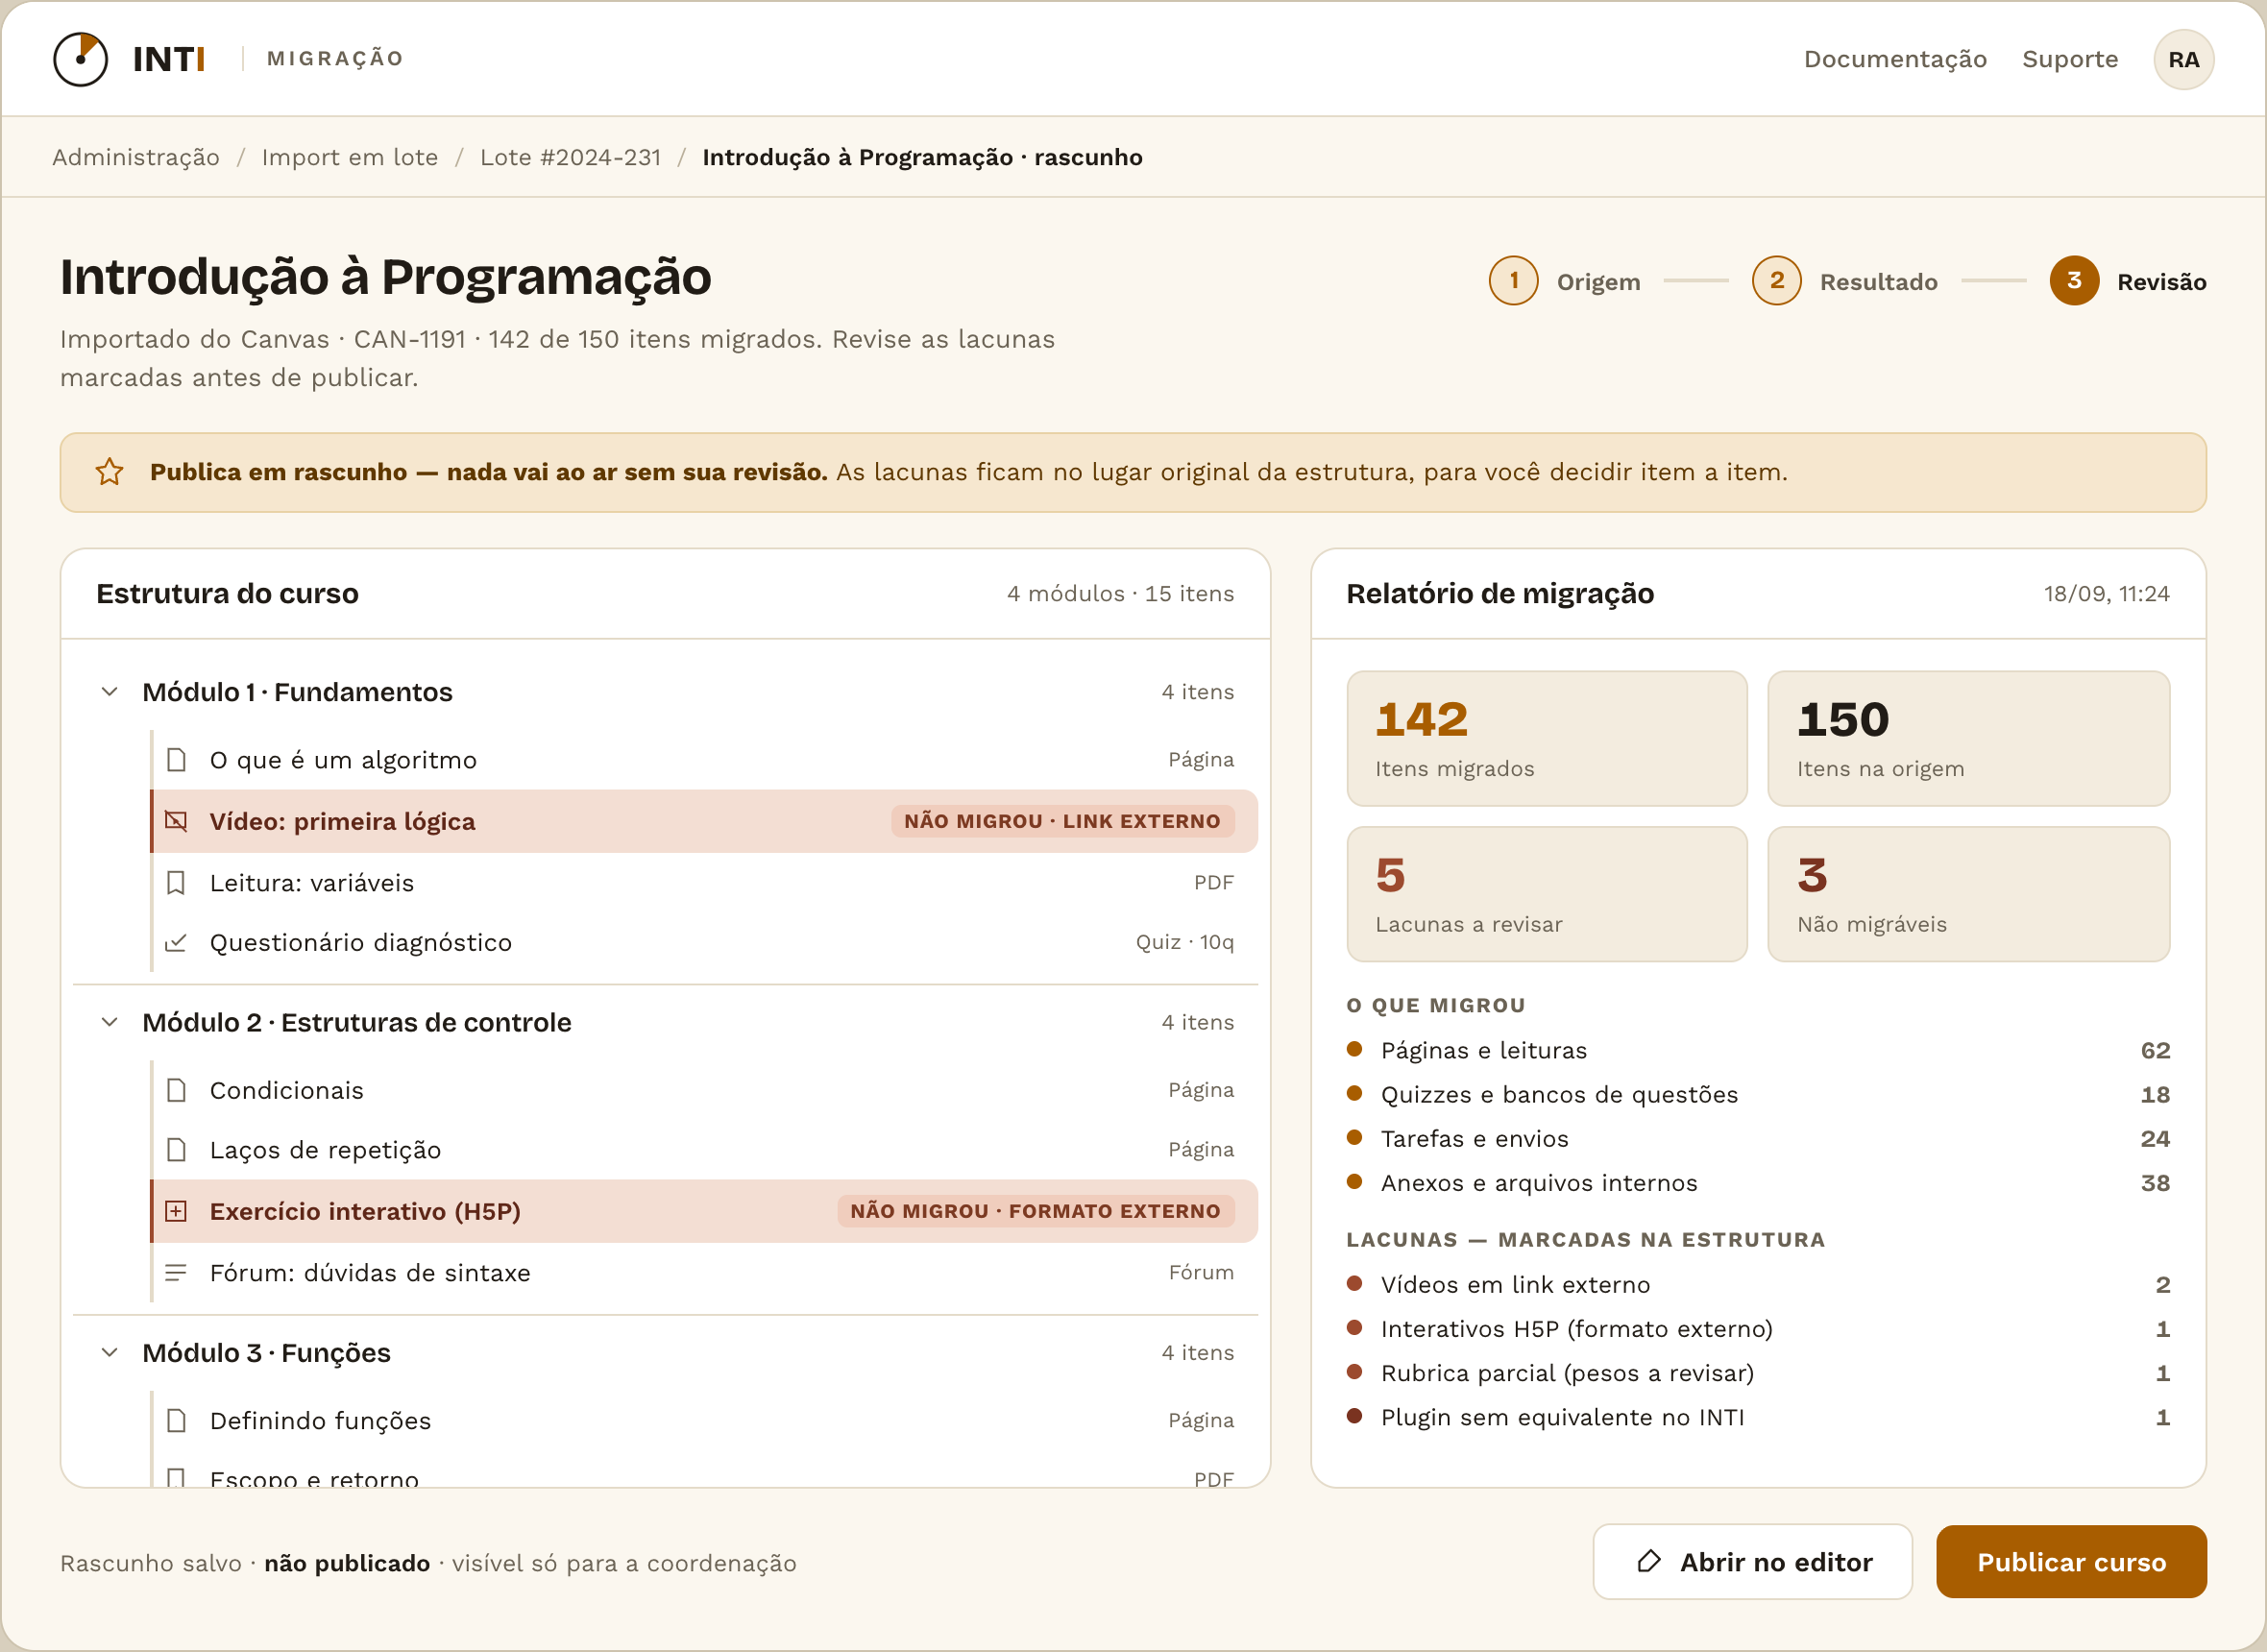Screen dimensions: 2267x1652
Task: Click bookmark icon beside Leitura: variáveis
Action: point(176,883)
